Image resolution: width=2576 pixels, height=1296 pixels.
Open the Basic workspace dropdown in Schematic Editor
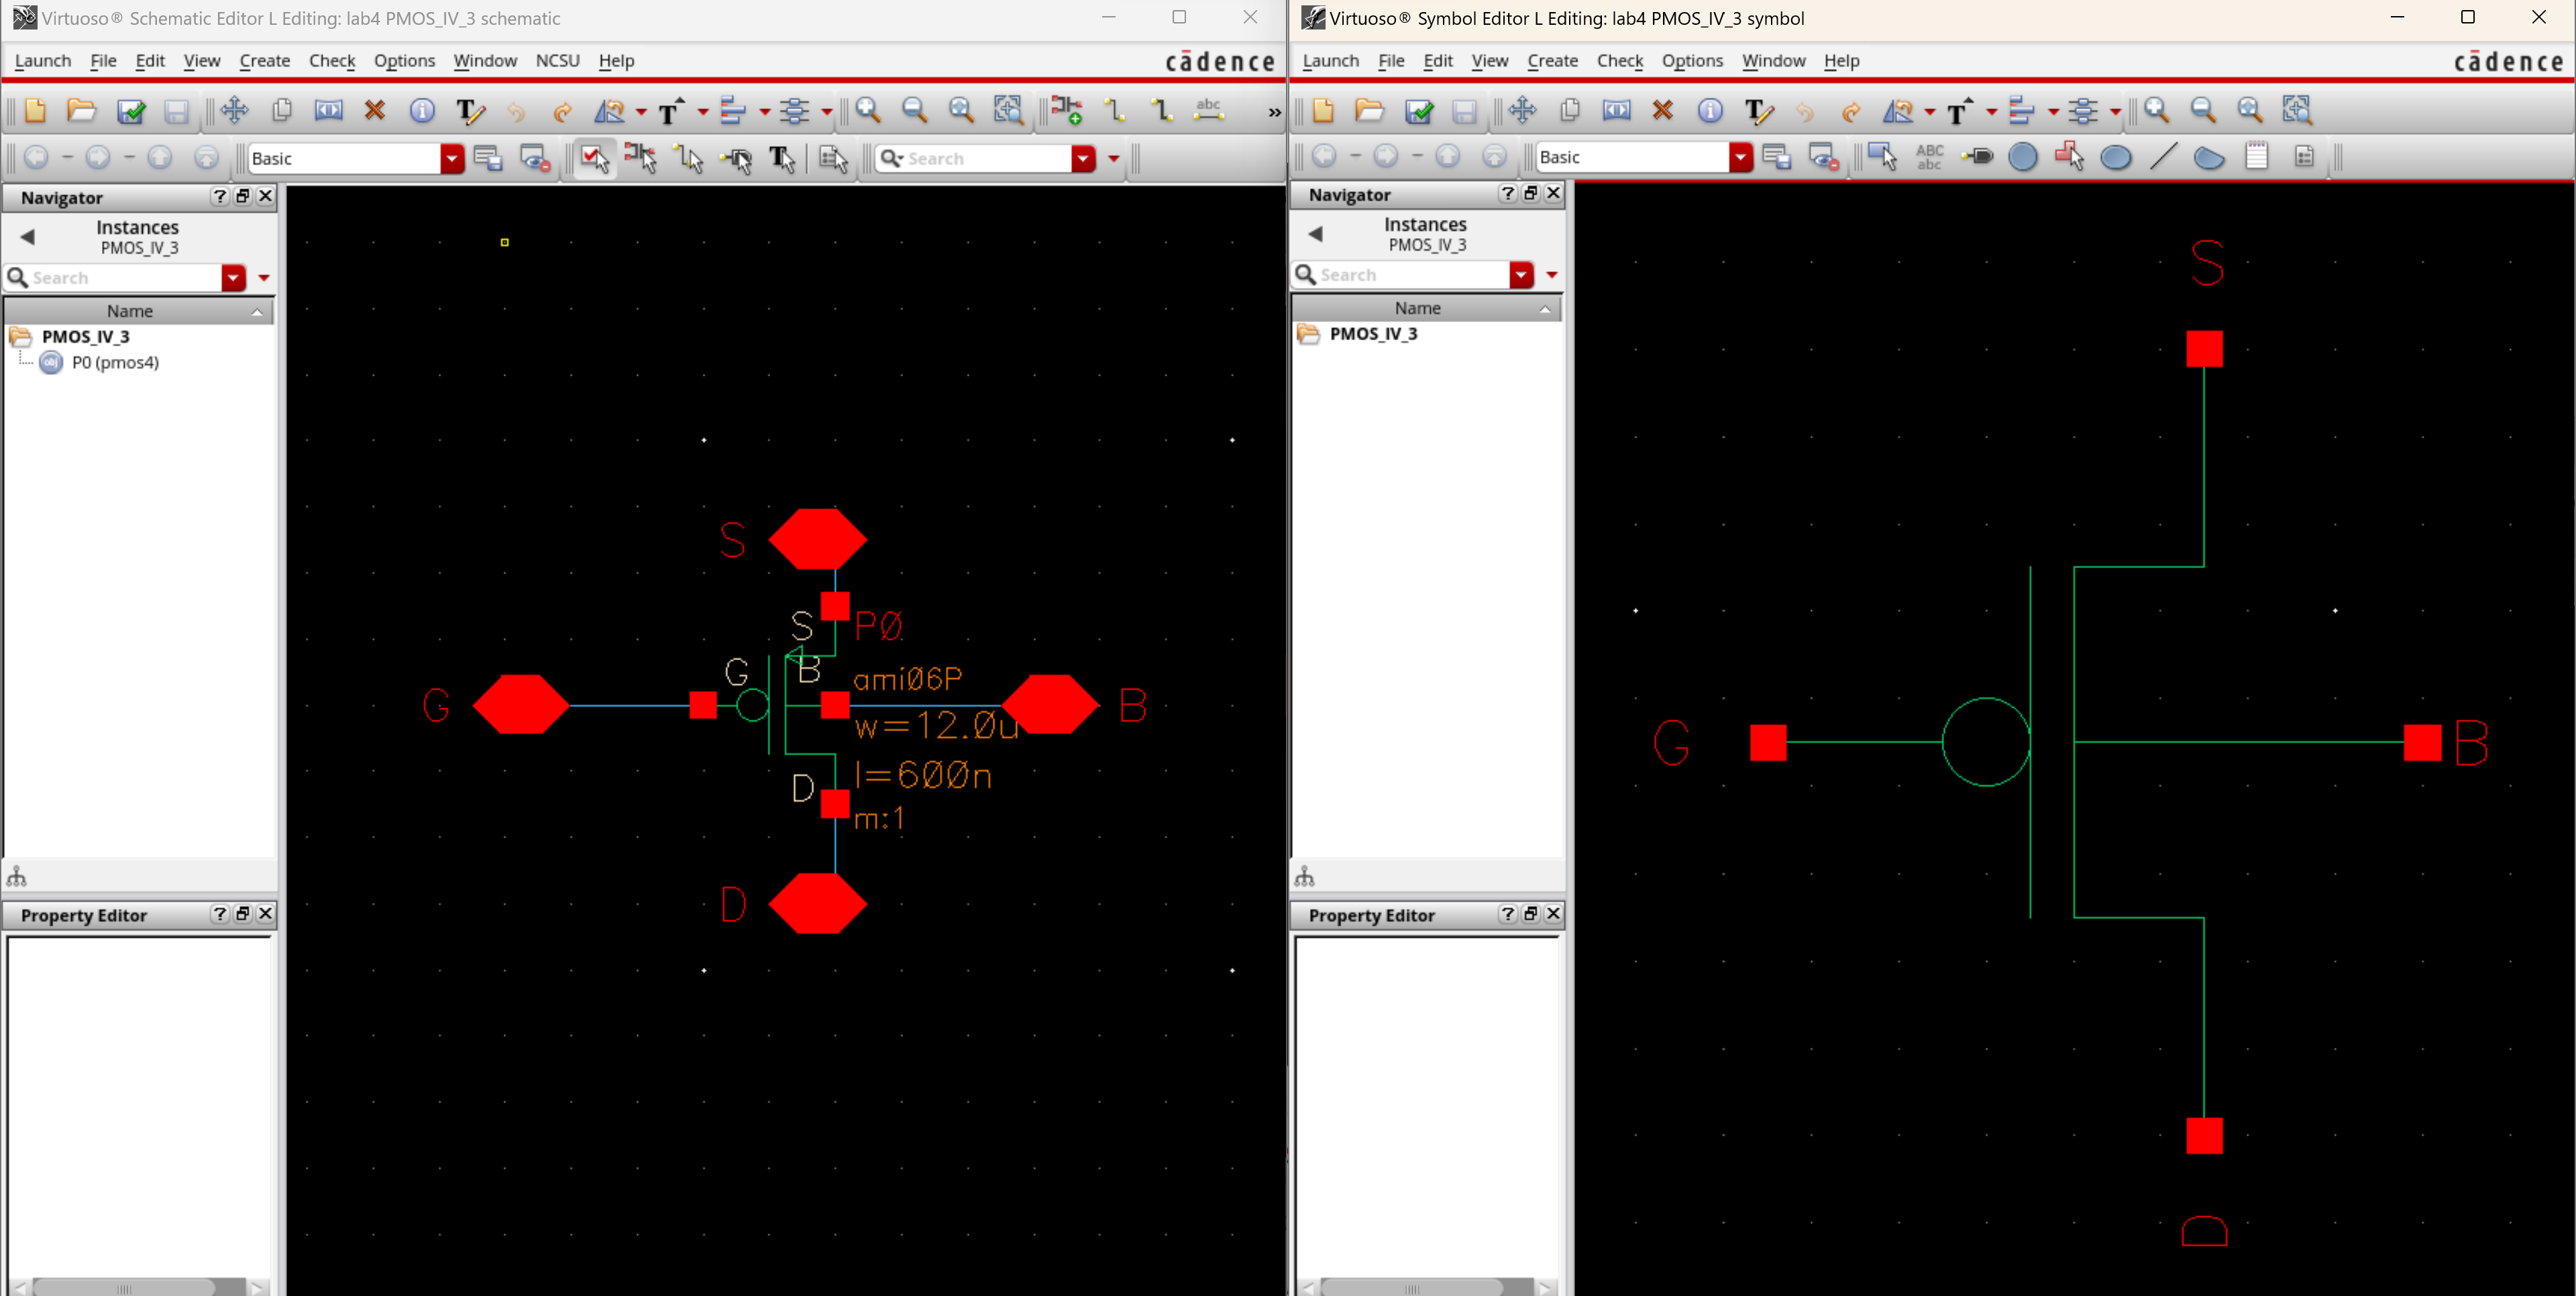point(452,158)
